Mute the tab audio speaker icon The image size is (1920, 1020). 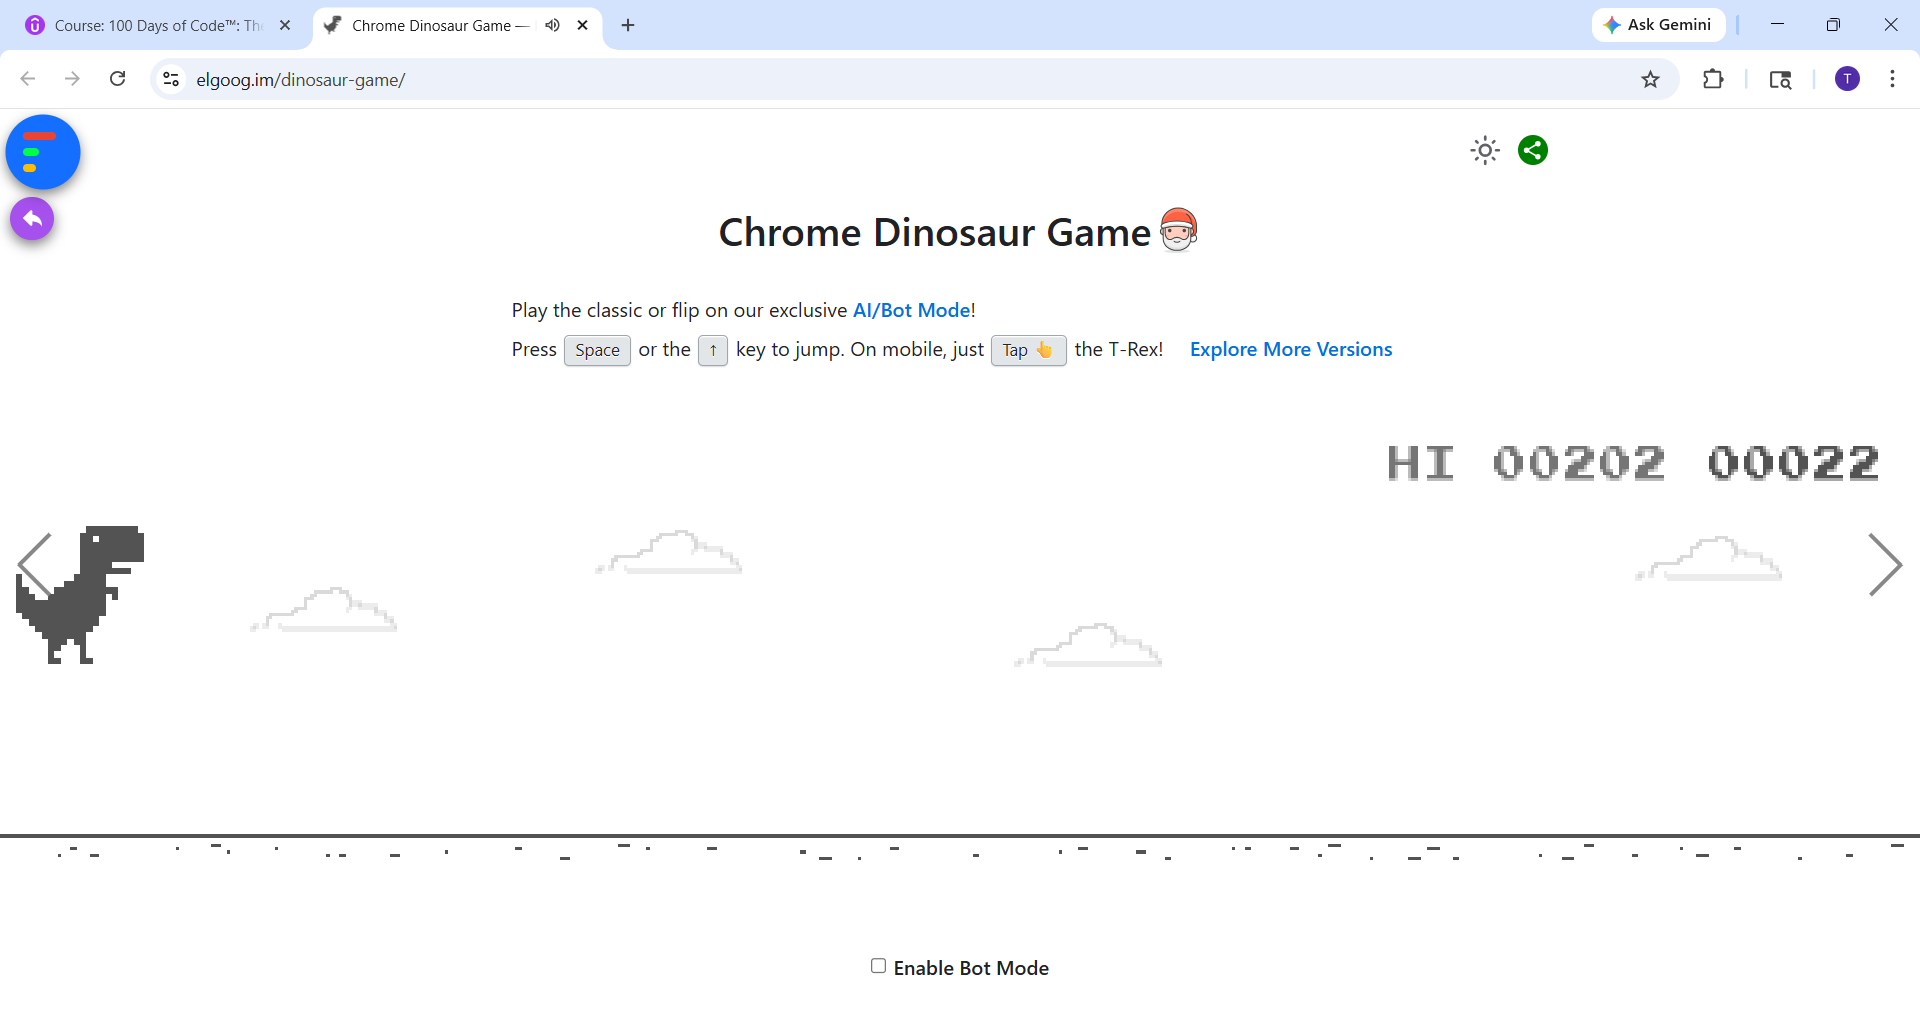coord(552,25)
